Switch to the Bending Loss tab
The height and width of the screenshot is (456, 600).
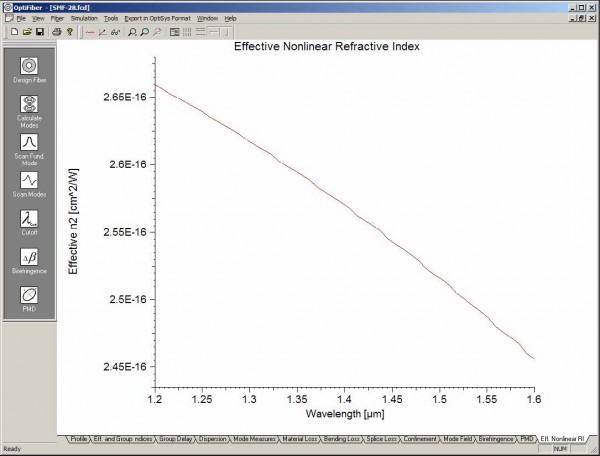341,439
